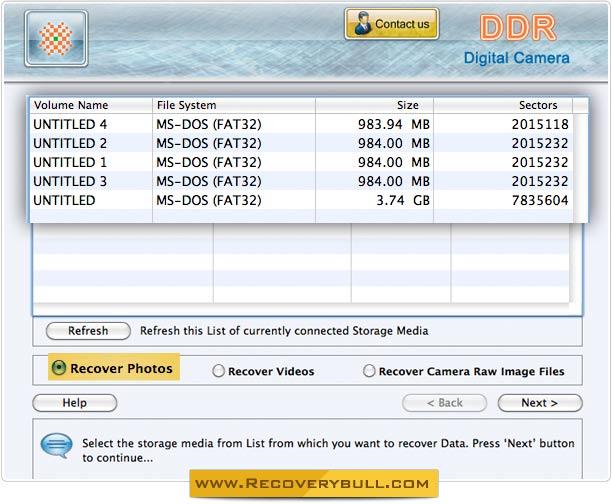This screenshot has width=612, height=504.
Task: Click the Contact us button
Action: 391,24
